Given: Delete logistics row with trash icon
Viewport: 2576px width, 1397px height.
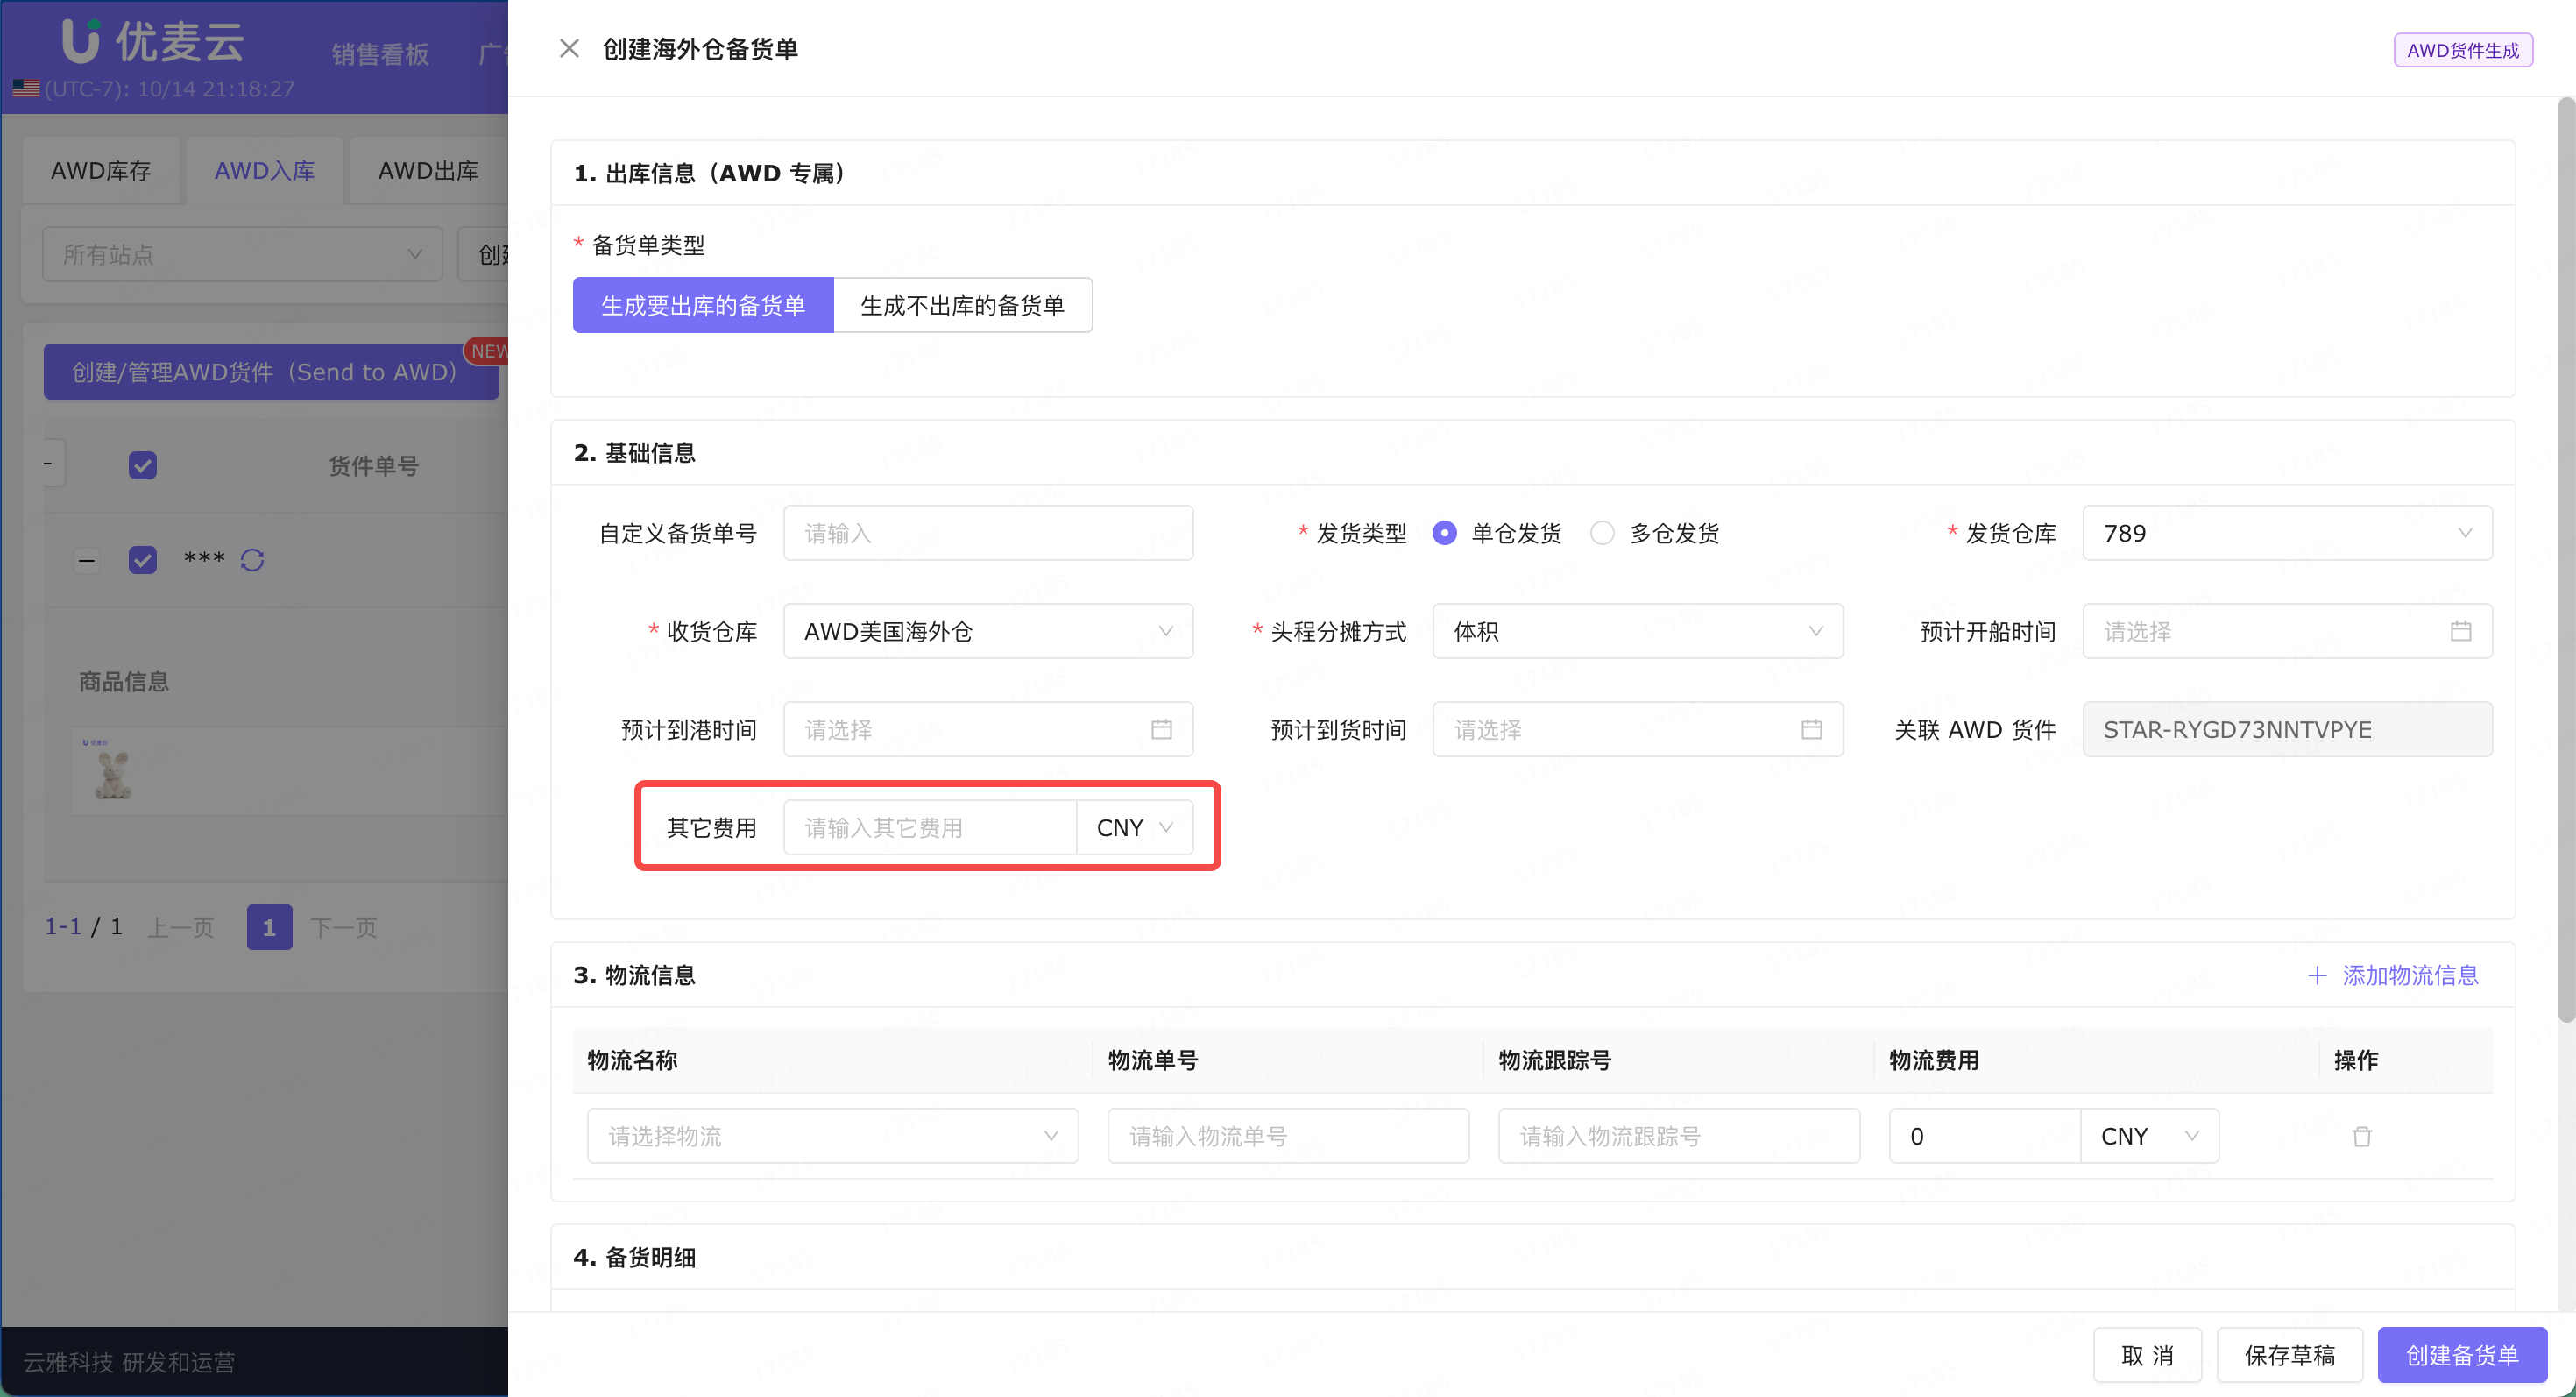Looking at the screenshot, I should 2362,1136.
